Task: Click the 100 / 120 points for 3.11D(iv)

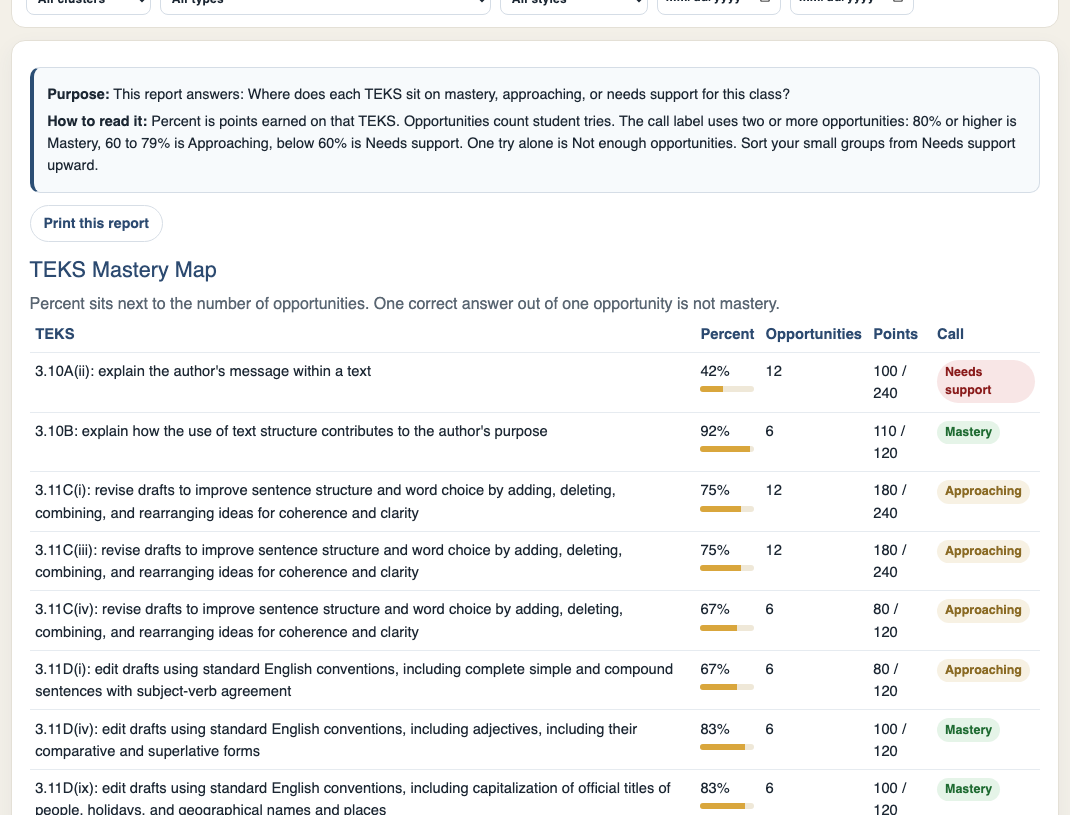Action: (890, 740)
